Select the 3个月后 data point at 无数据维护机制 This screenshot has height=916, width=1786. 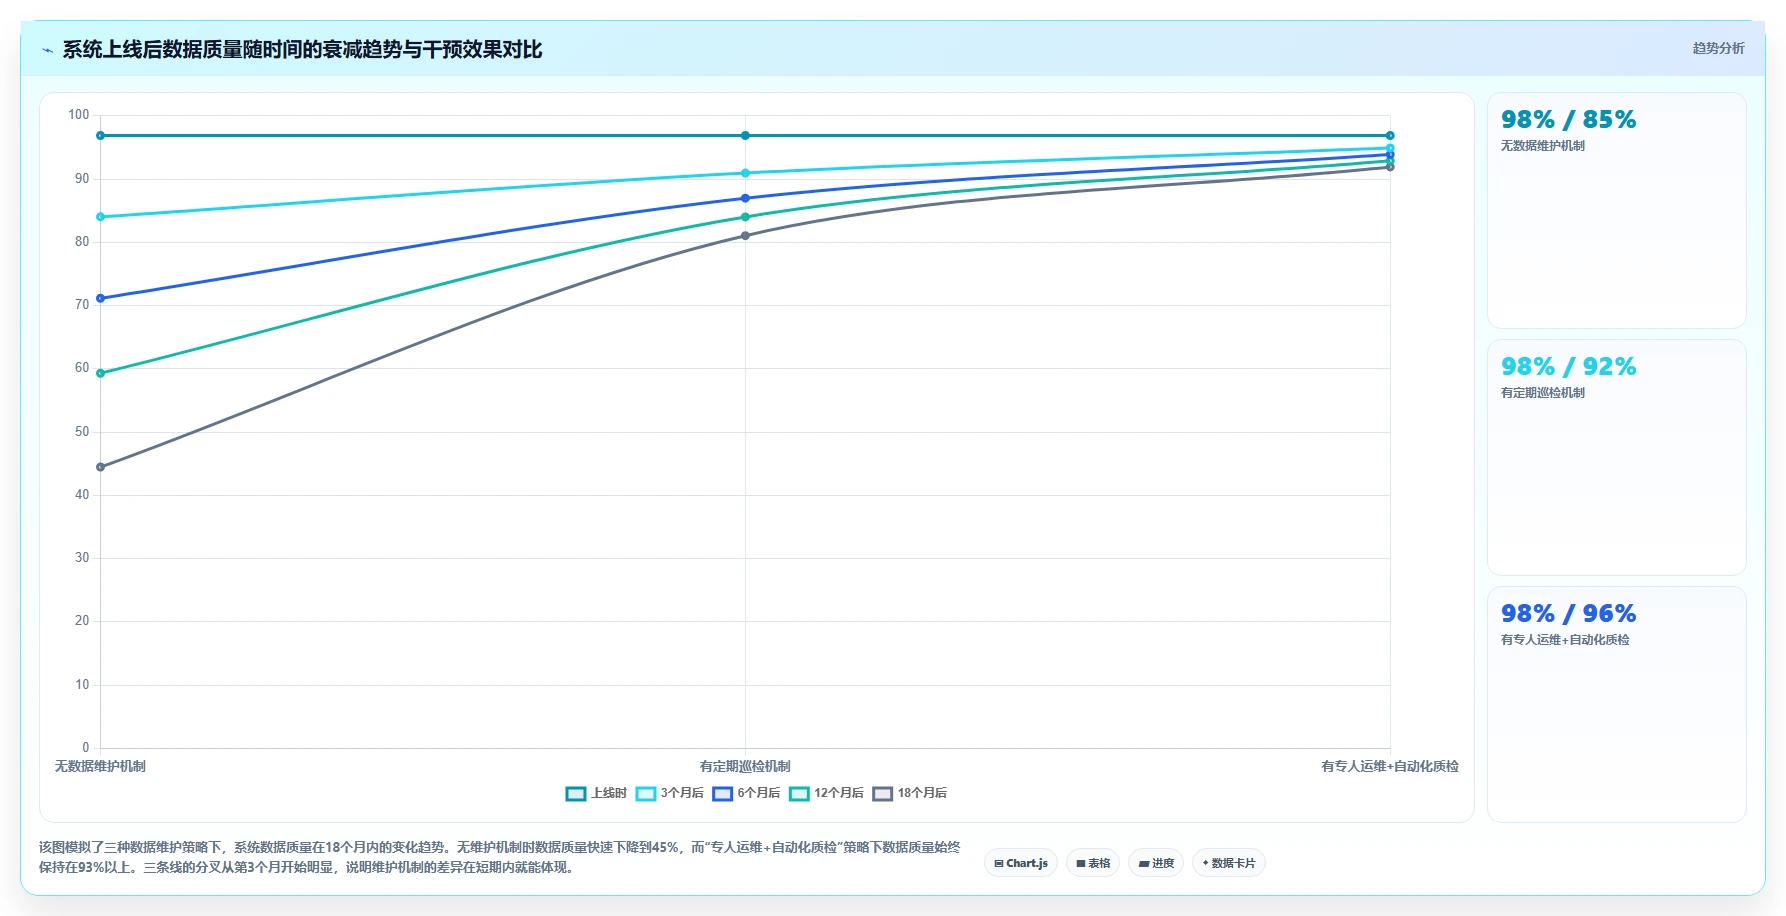[100, 217]
